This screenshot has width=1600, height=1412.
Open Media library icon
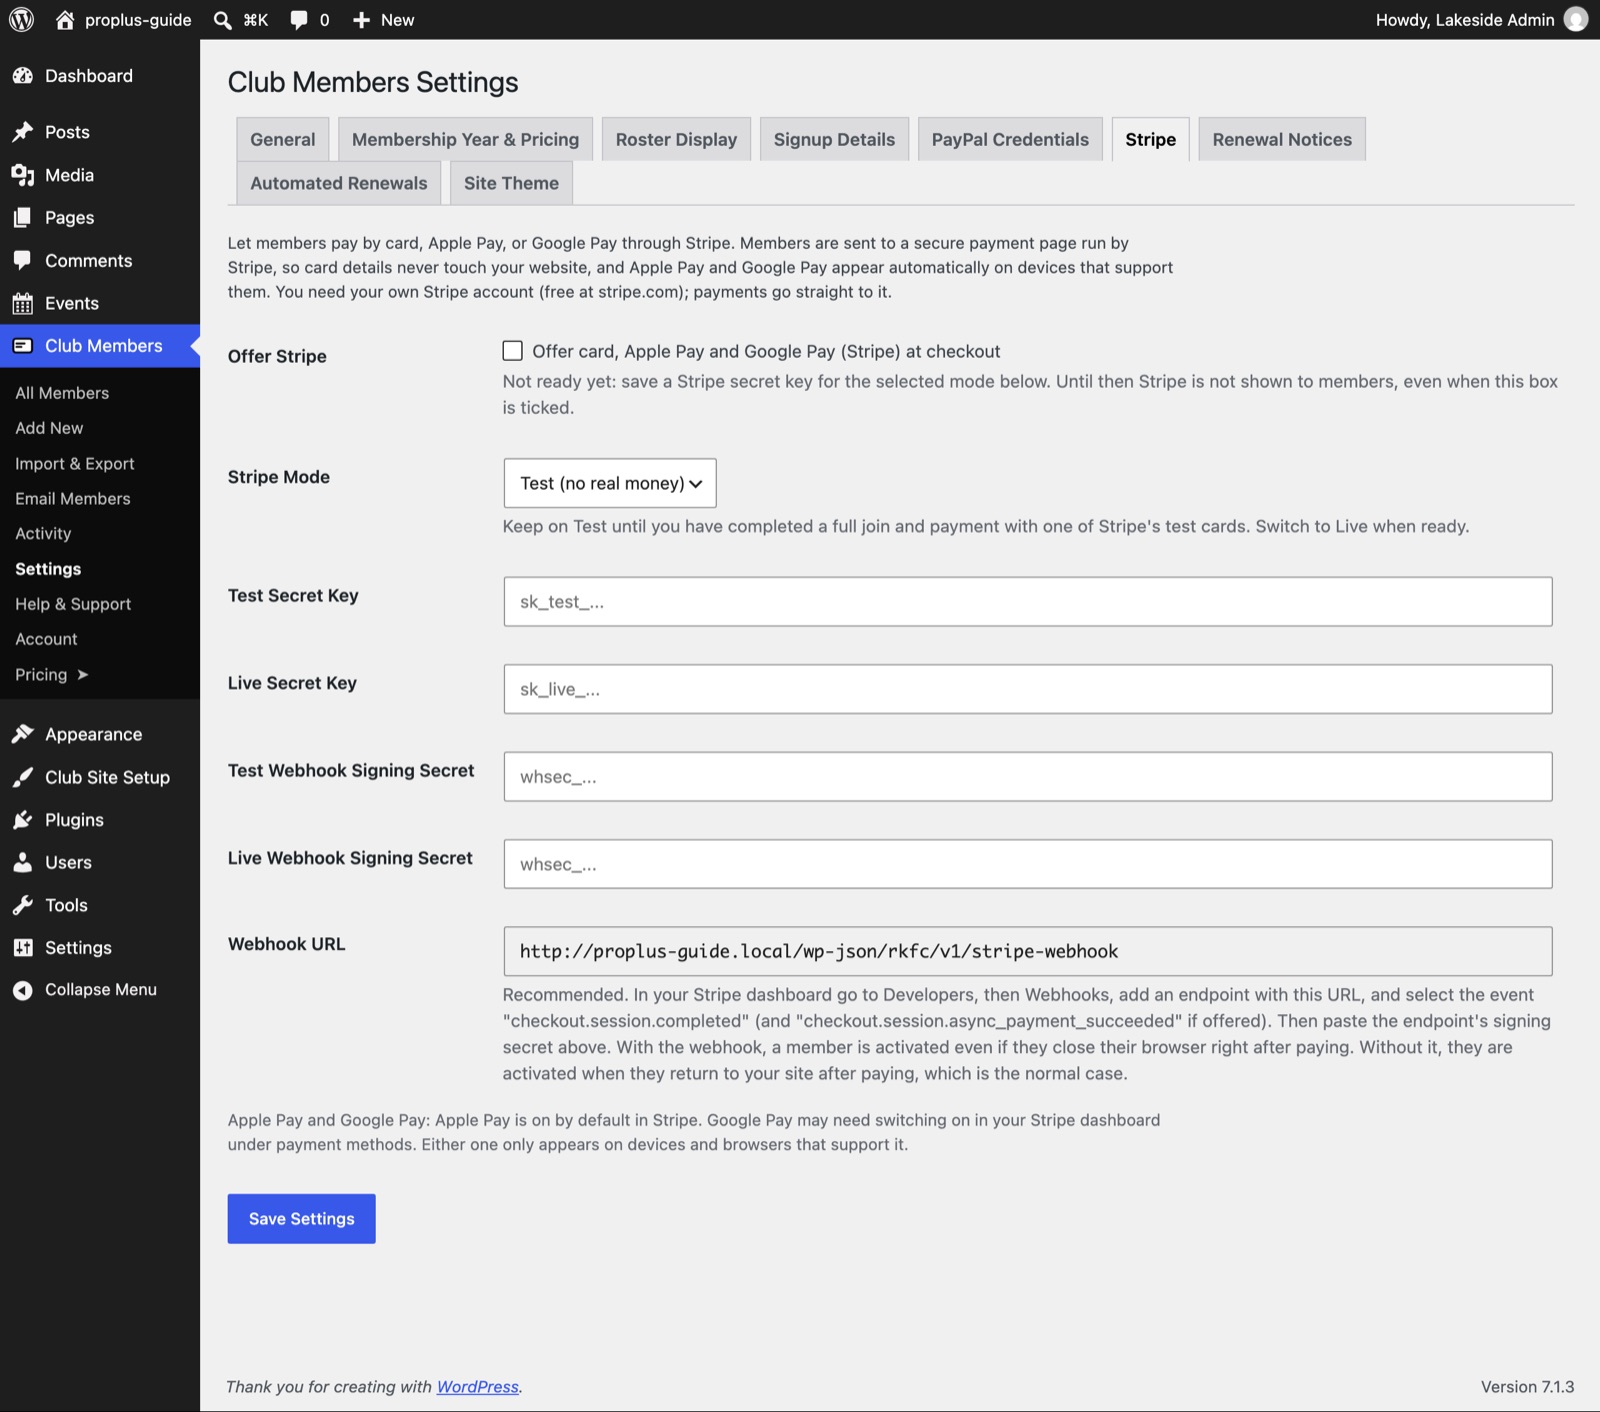tap(23, 175)
